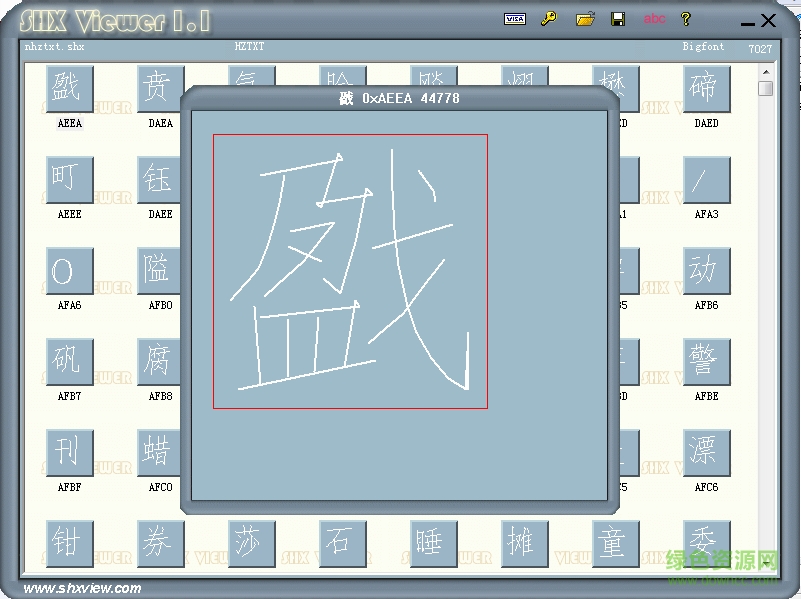Viewport: 801px width, 599px height.
Task: Click inside the red glyph preview area
Action: point(352,271)
